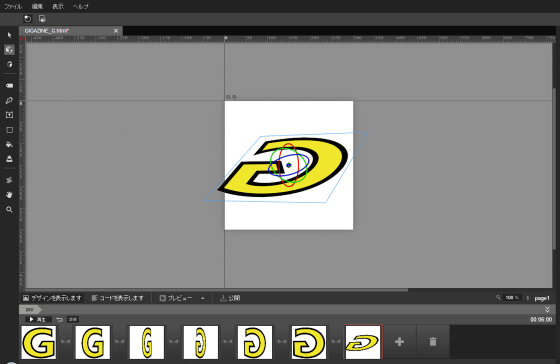Toggle timeline loop icon beside play
560x364 pixels.
click(60, 319)
